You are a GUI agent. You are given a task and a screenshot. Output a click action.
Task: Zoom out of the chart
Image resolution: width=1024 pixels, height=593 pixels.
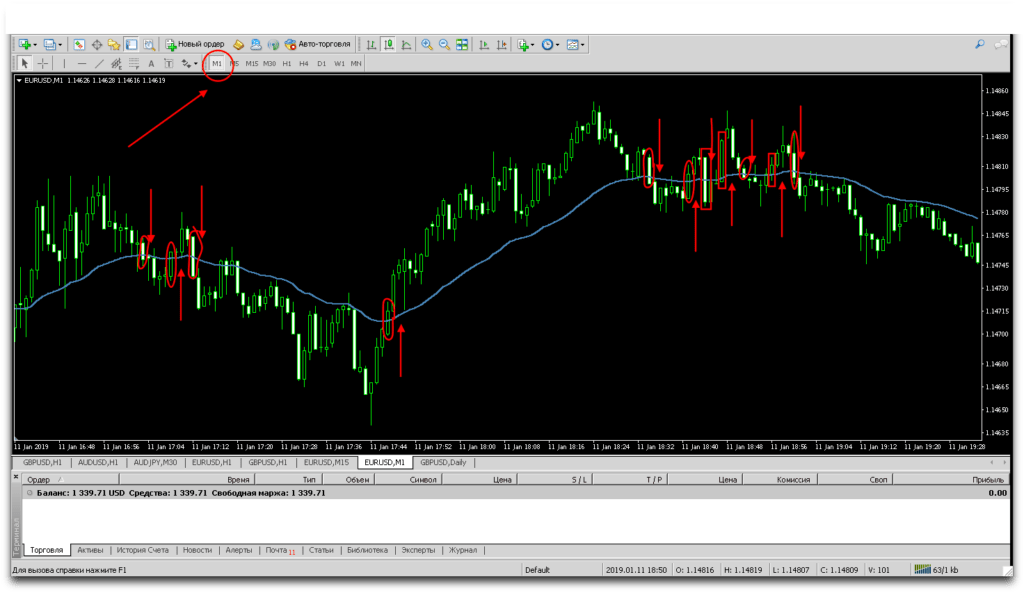444,44
